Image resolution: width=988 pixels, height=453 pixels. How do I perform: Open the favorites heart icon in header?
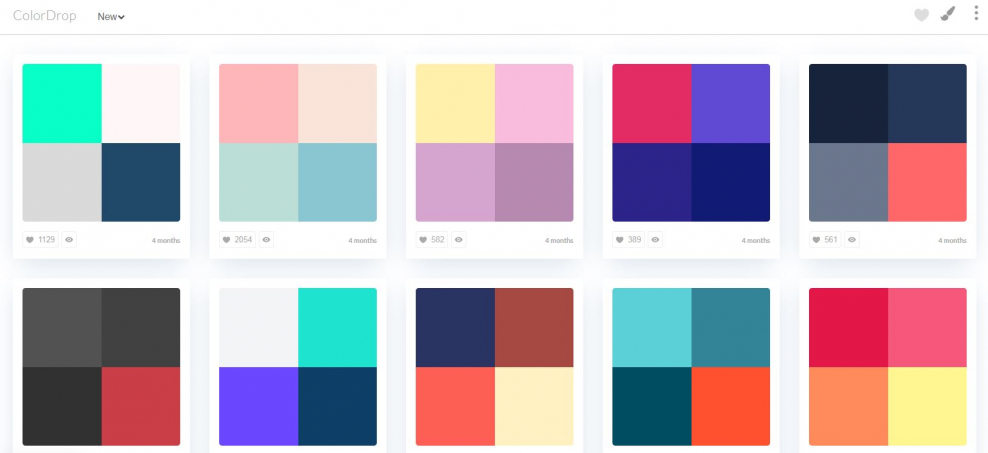point(921,15)
